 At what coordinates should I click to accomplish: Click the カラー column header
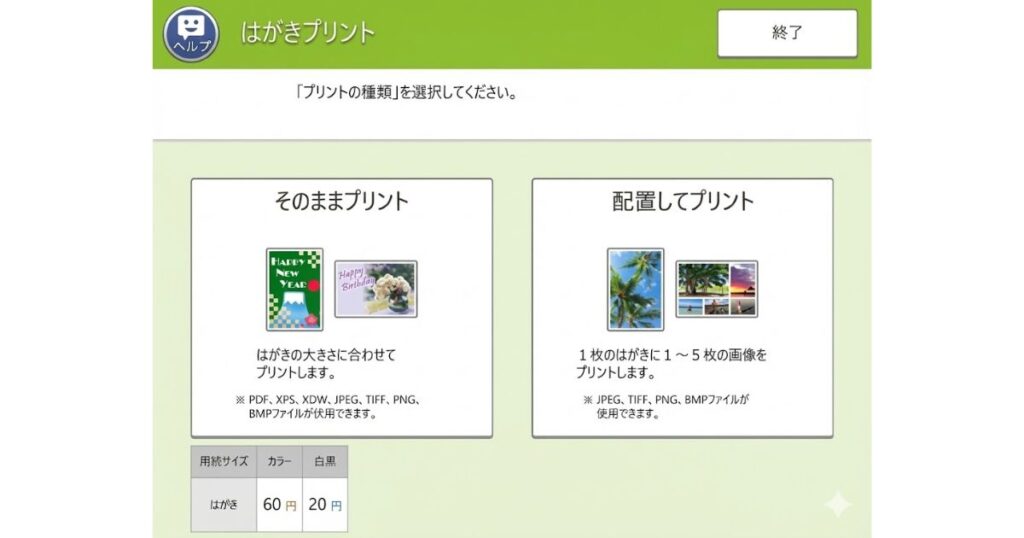(x=279, y=462)
